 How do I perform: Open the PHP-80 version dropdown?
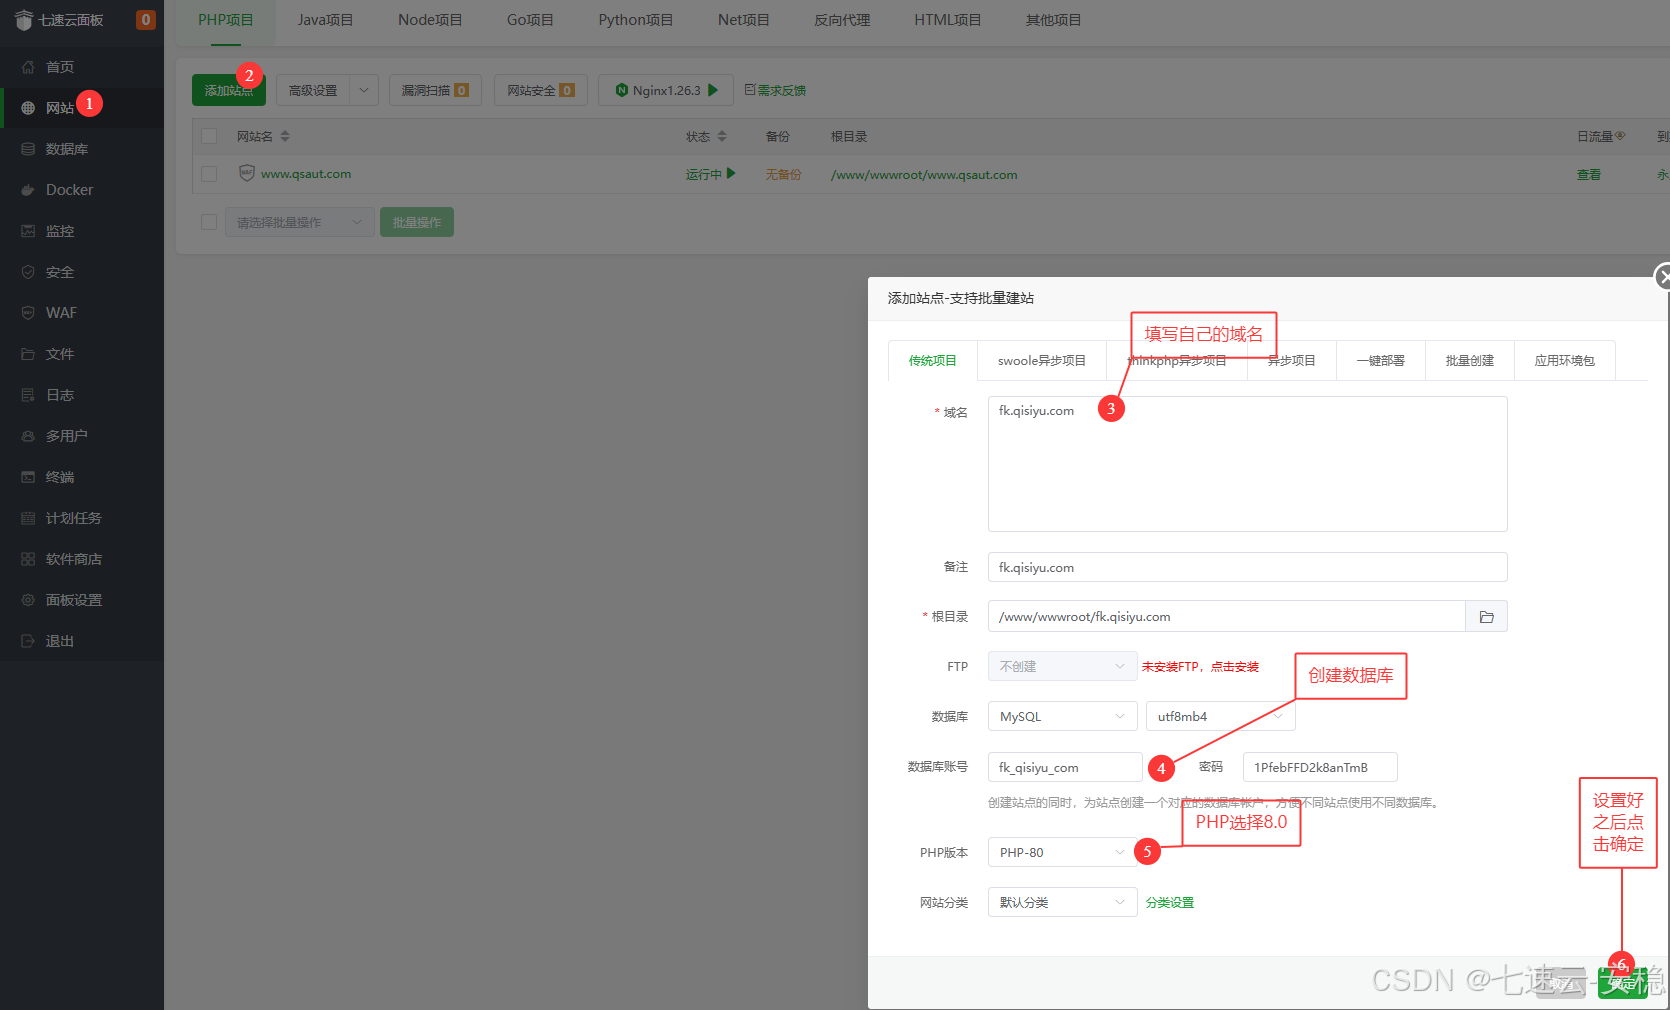pyautogui.click(x=1062, y=852)
